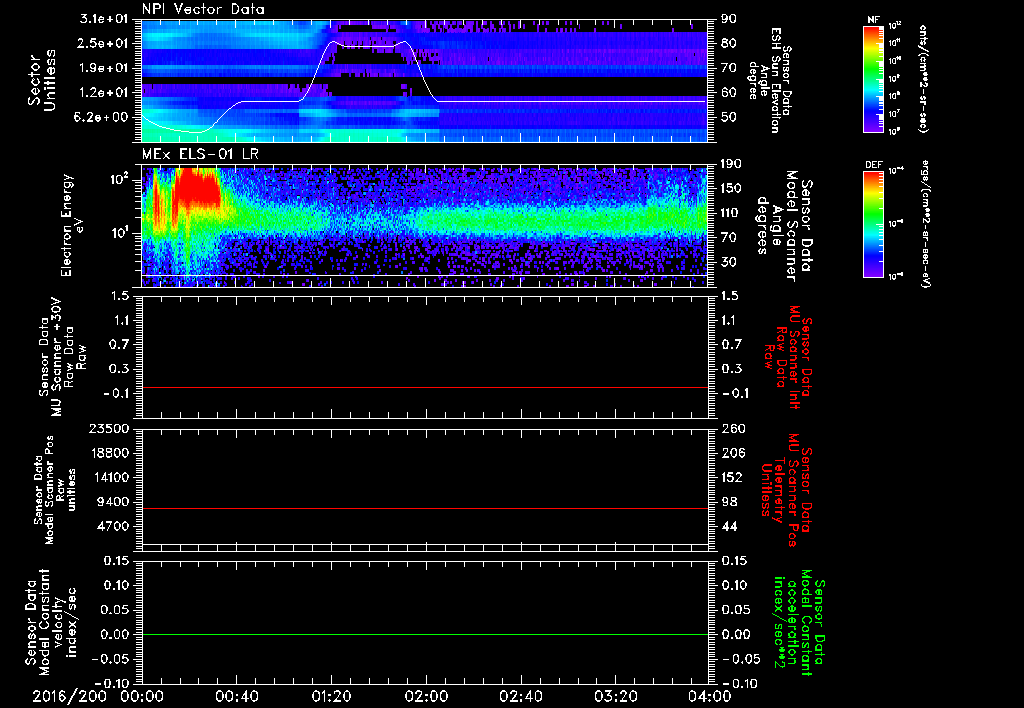Click the 03:20 time tick label

615,696
